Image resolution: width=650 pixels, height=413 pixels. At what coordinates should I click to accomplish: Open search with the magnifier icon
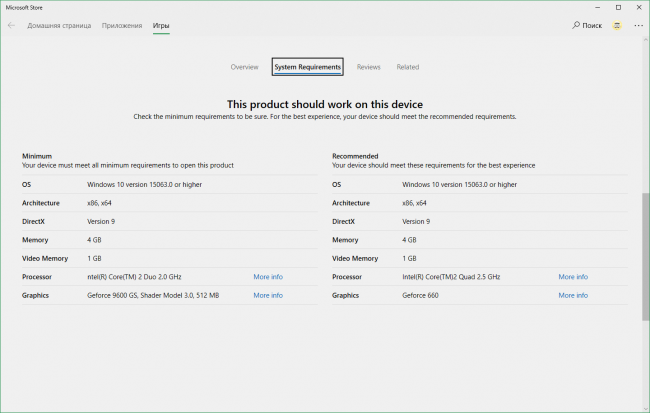tap(576, 25)
